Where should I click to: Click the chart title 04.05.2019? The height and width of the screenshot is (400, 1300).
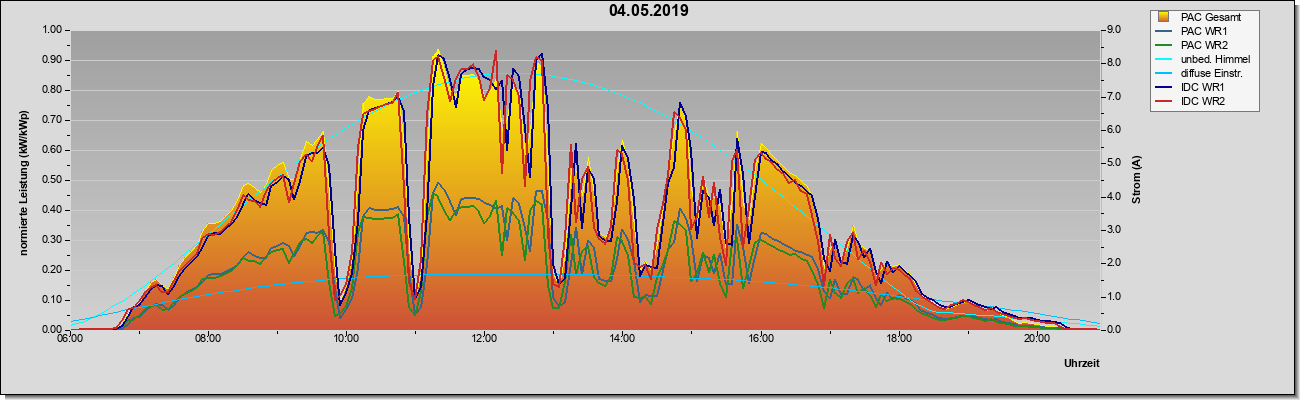[x=648, y=11]
